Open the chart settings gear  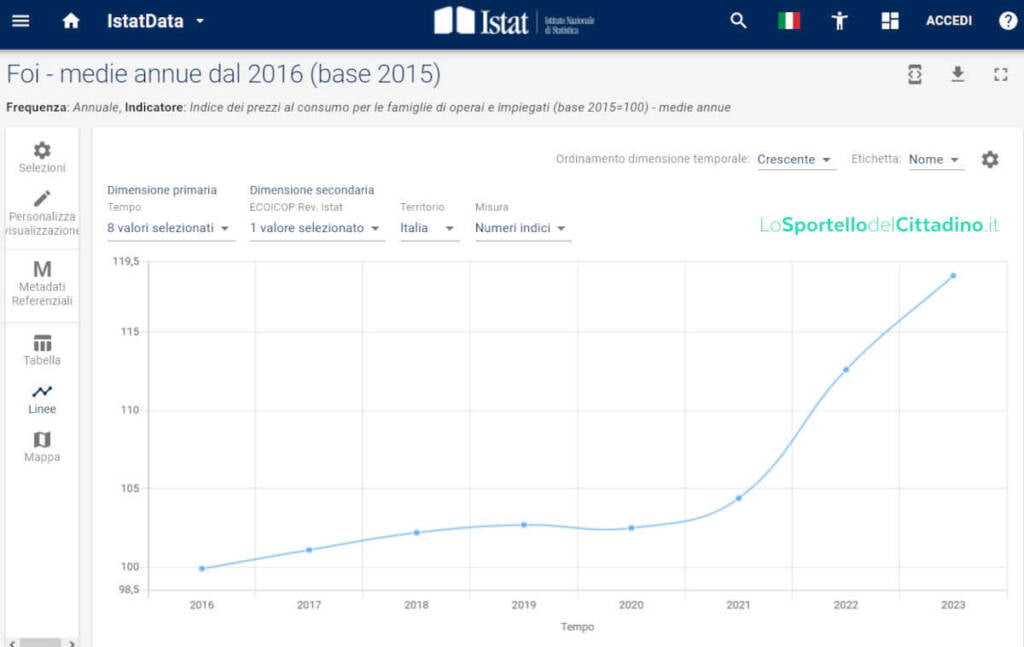tap(989, 159)
